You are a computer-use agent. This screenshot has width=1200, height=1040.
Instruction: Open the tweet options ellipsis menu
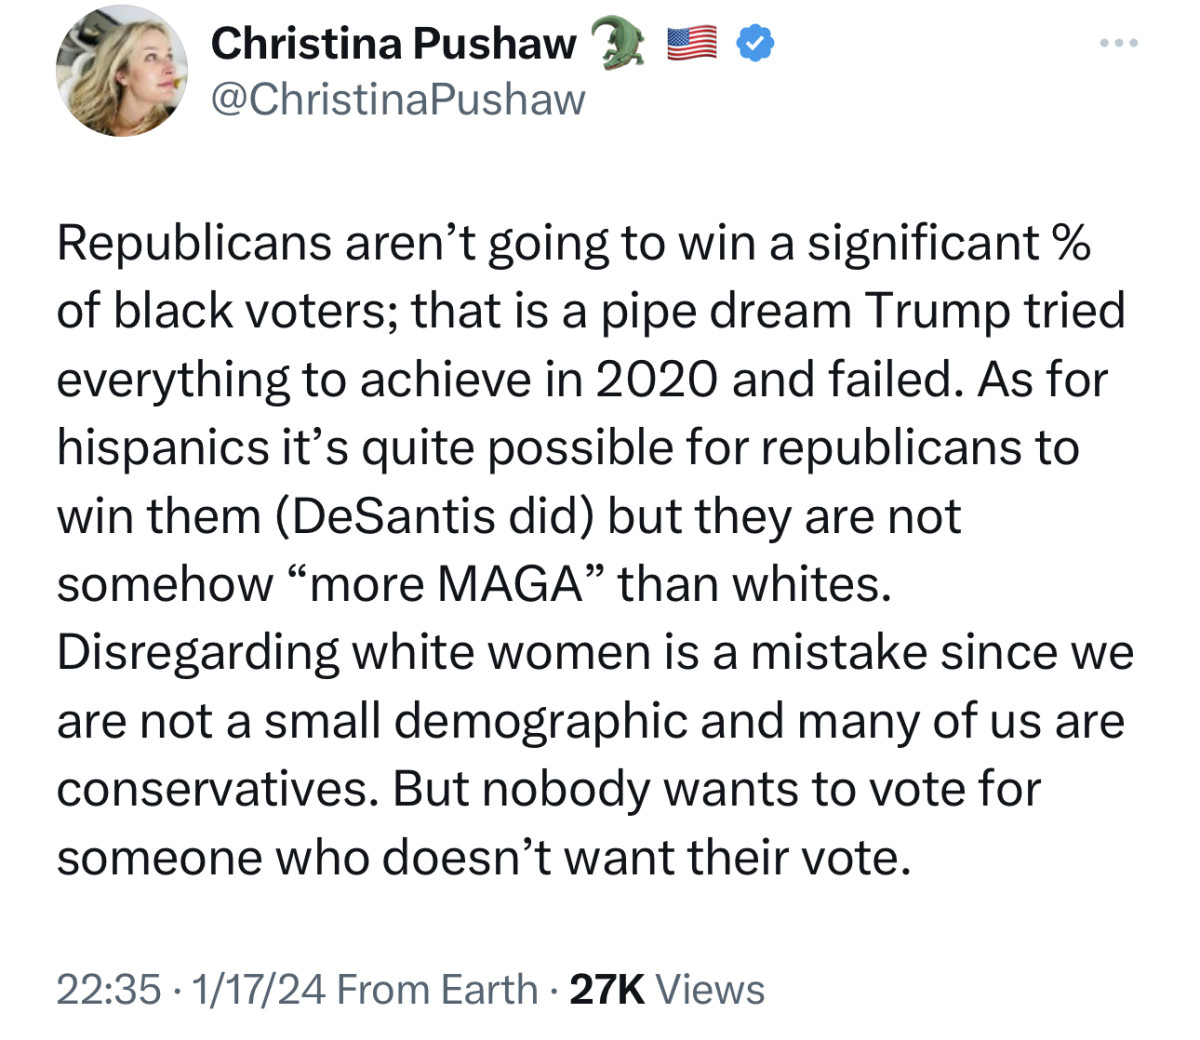pyautogui.click(x=1119, y=42)
